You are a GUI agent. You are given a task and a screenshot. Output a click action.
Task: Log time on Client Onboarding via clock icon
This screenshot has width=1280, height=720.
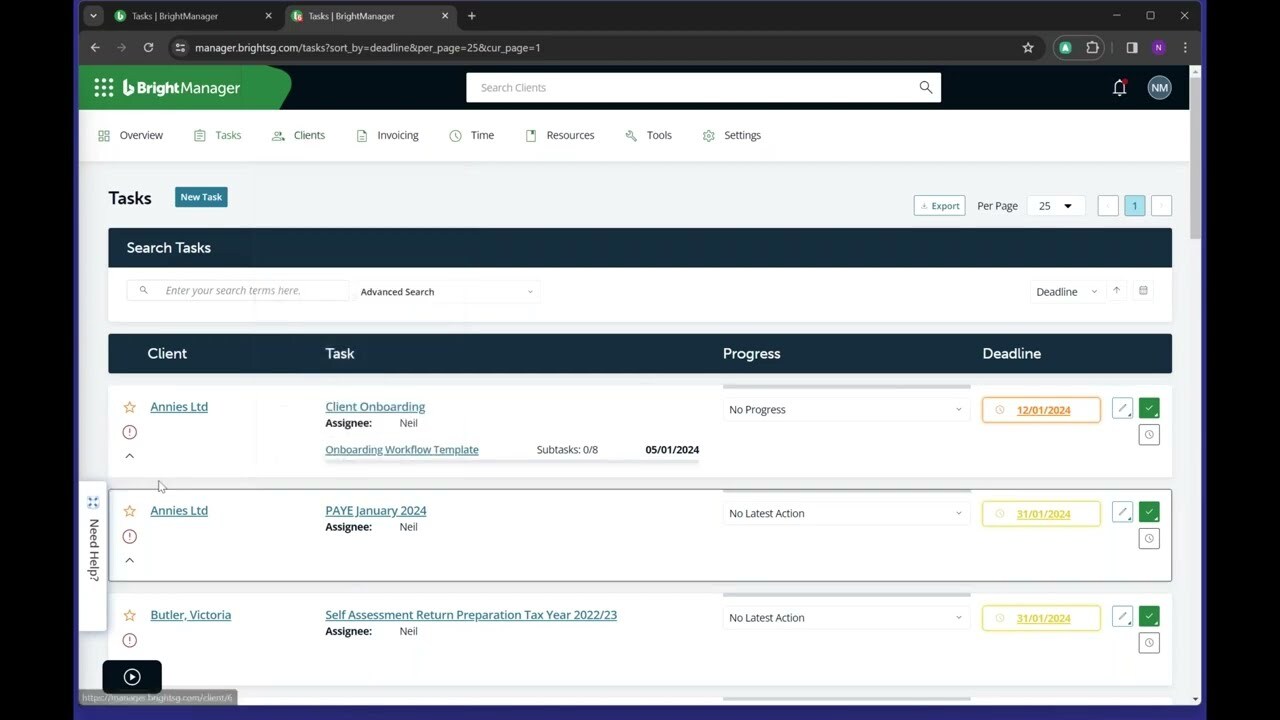tap(1148, 434)
